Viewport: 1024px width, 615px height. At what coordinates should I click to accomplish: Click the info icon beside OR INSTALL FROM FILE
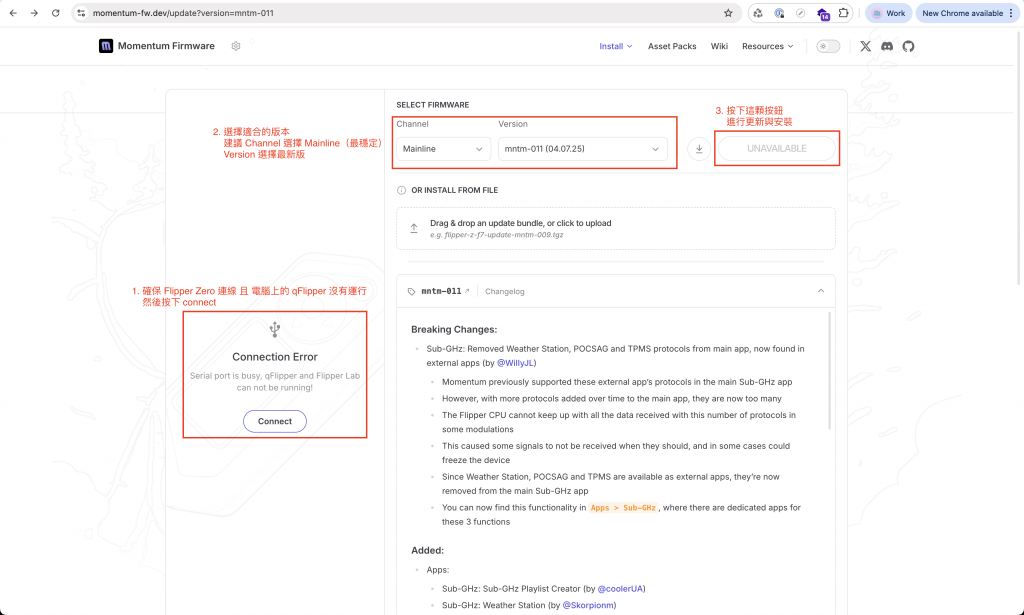(x=402, y=191)
